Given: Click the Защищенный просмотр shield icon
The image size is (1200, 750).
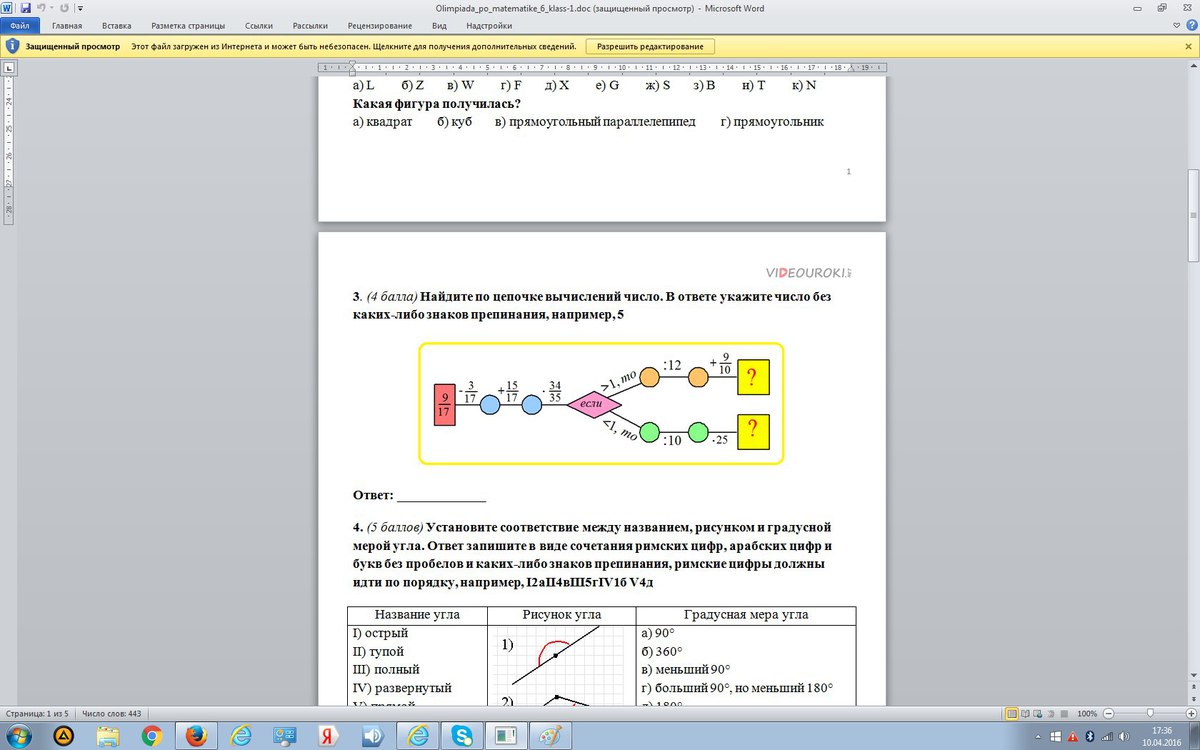Looking at the screenshot, I should (x=11, y=46).
